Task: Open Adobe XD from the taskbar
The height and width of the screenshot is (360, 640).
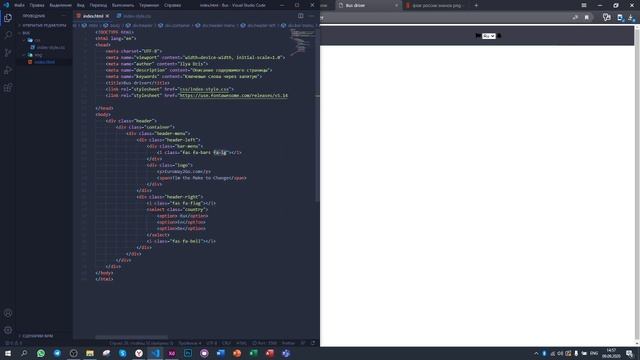Action: coord(171,353)
